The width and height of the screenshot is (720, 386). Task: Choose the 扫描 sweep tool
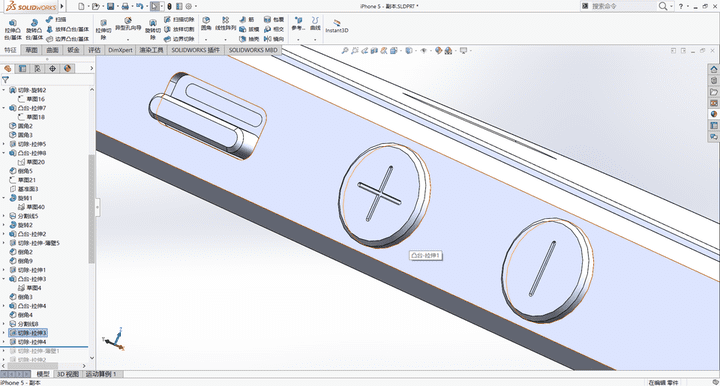pos(56,20)
